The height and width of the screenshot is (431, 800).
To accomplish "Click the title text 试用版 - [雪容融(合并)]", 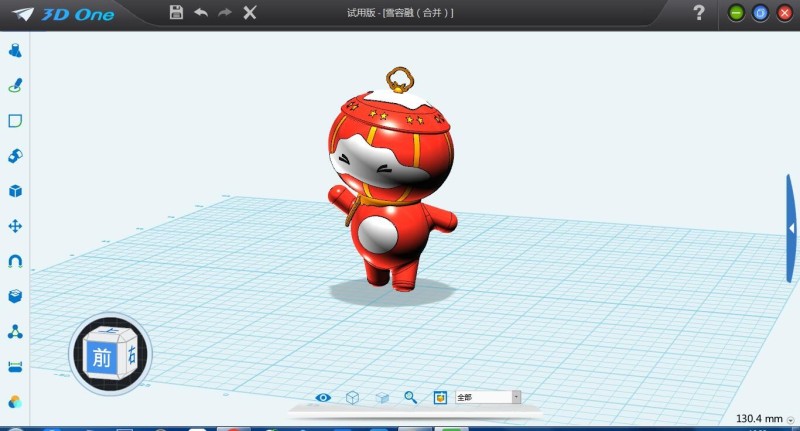I will (x=400, y=13).
